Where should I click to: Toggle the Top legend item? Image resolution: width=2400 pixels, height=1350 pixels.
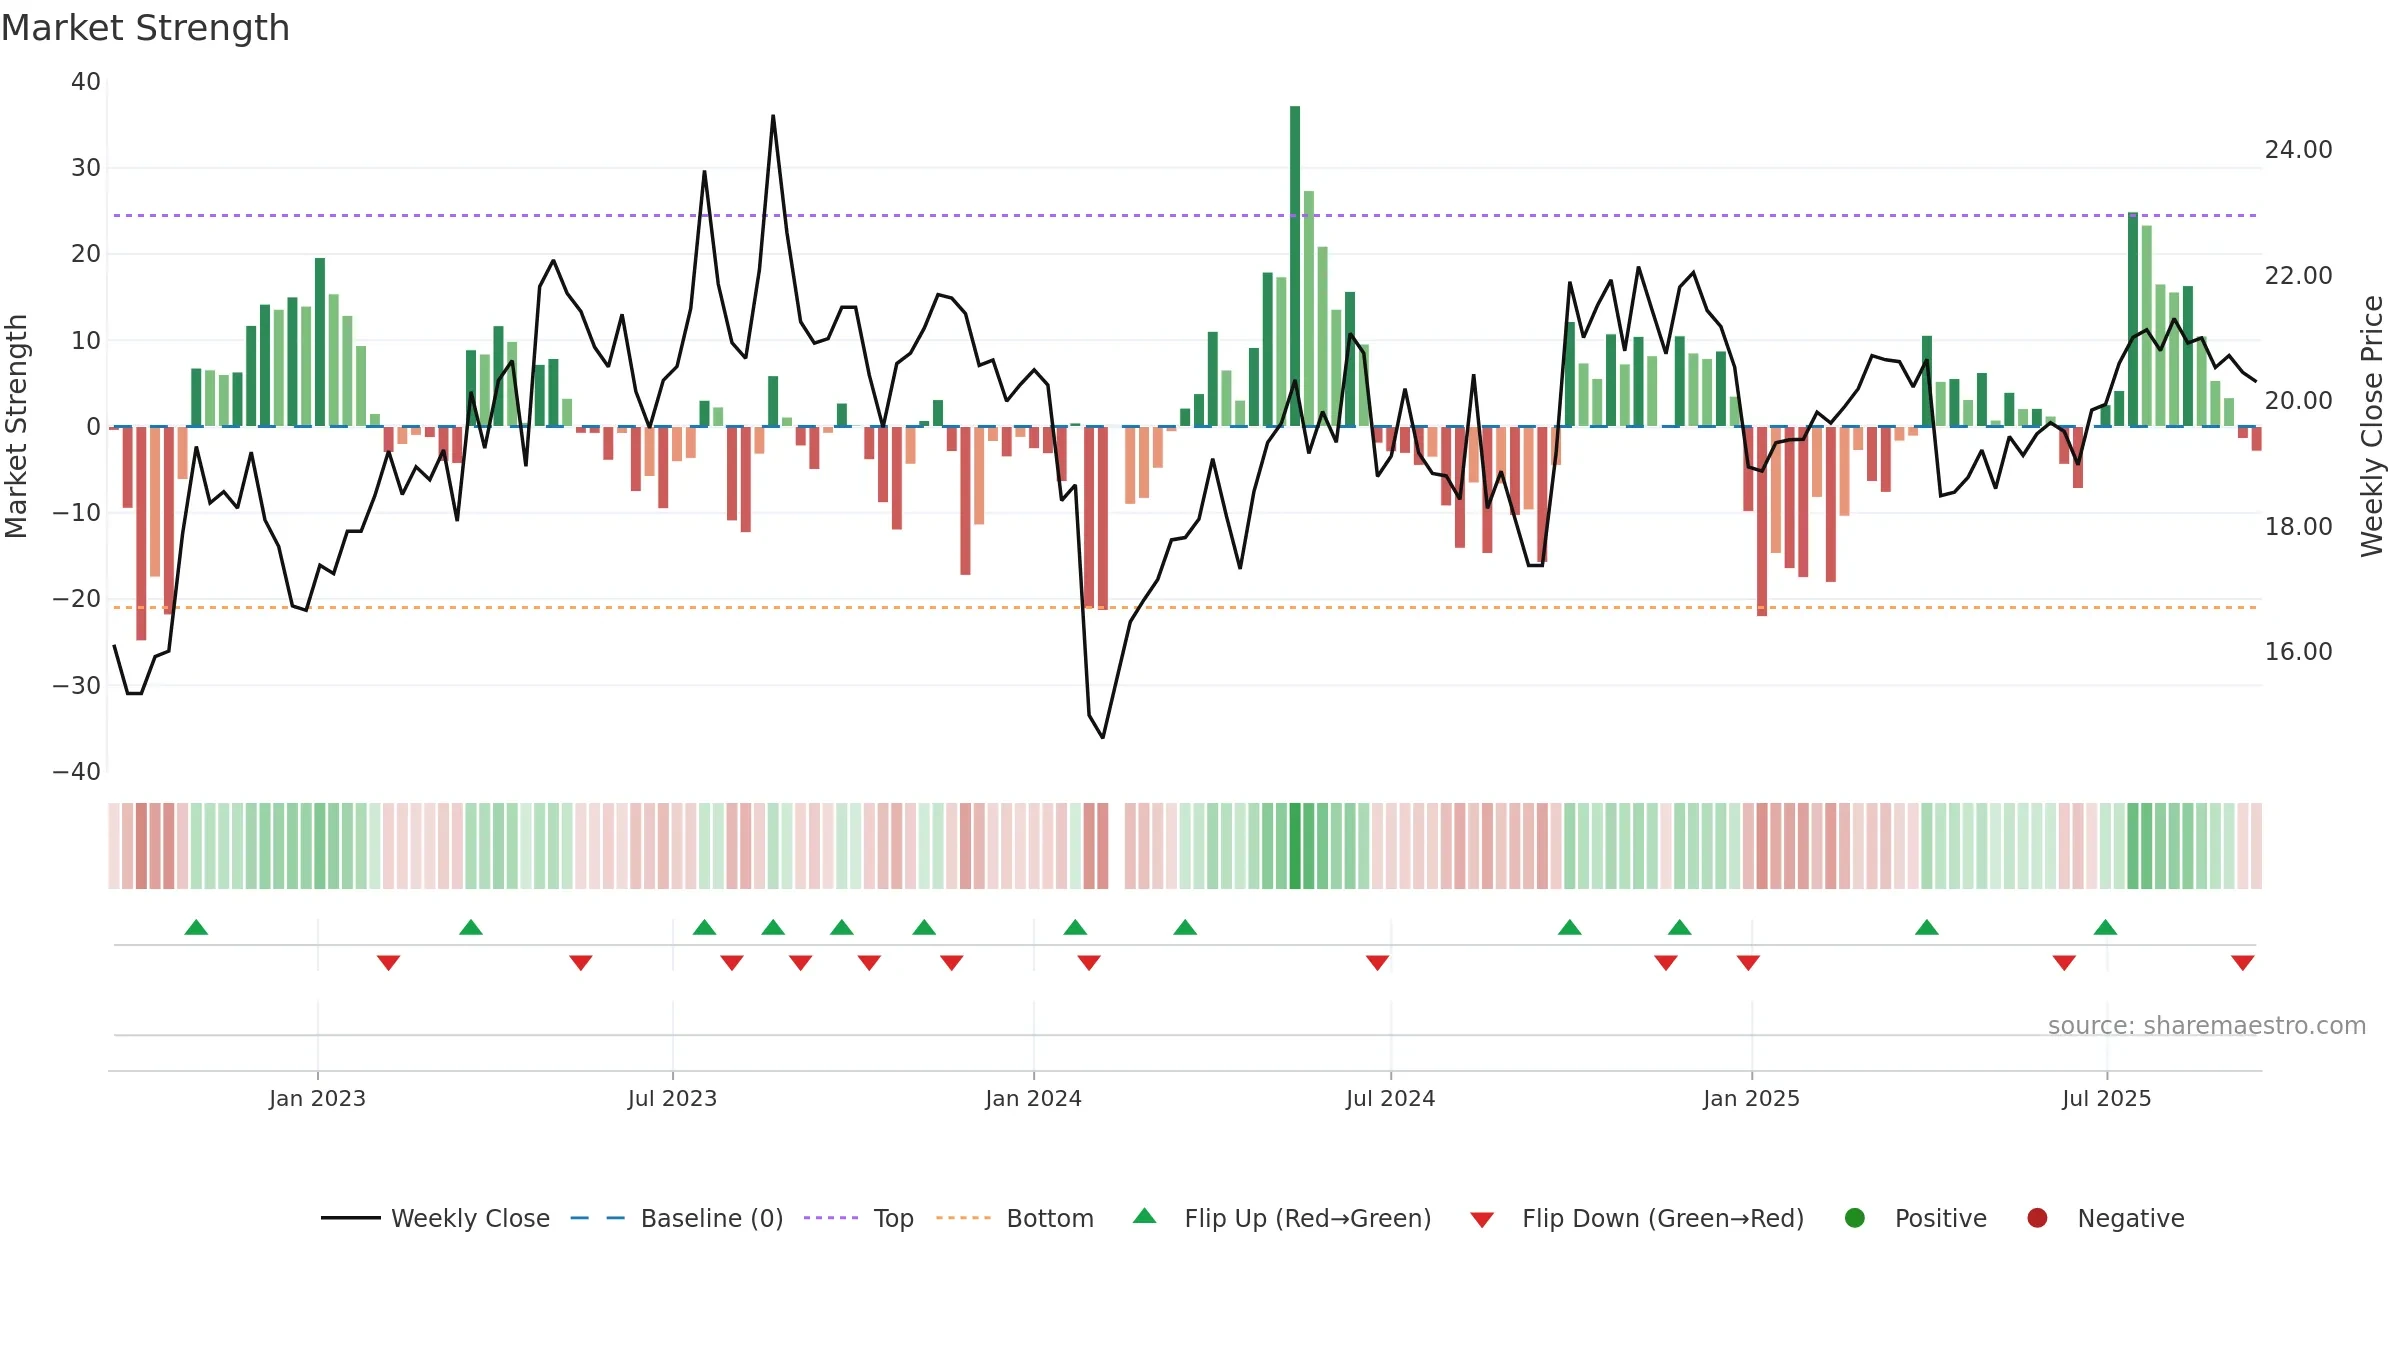(859, 1218)
